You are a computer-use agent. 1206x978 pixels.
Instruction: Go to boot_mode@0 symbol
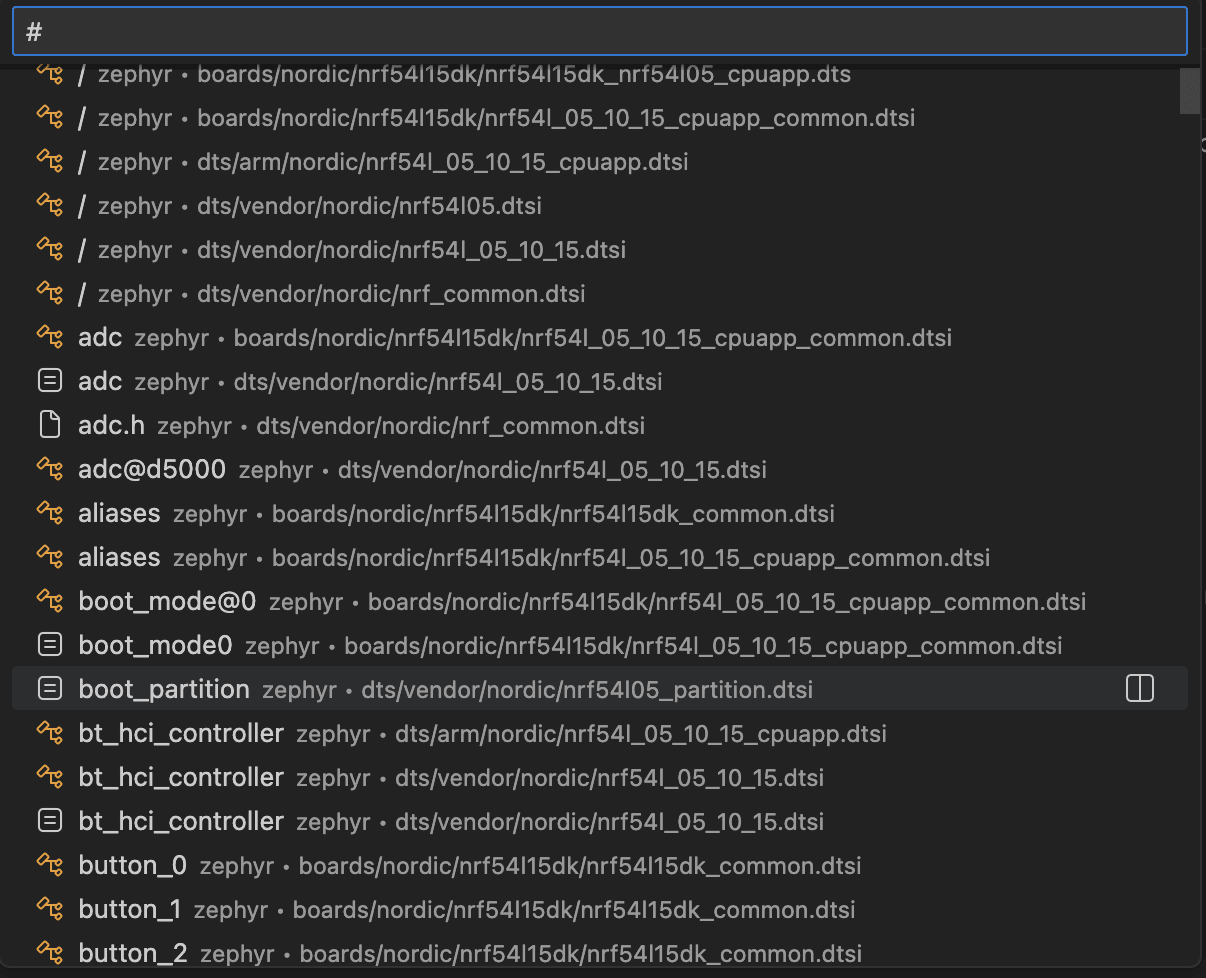click(599, 602)
